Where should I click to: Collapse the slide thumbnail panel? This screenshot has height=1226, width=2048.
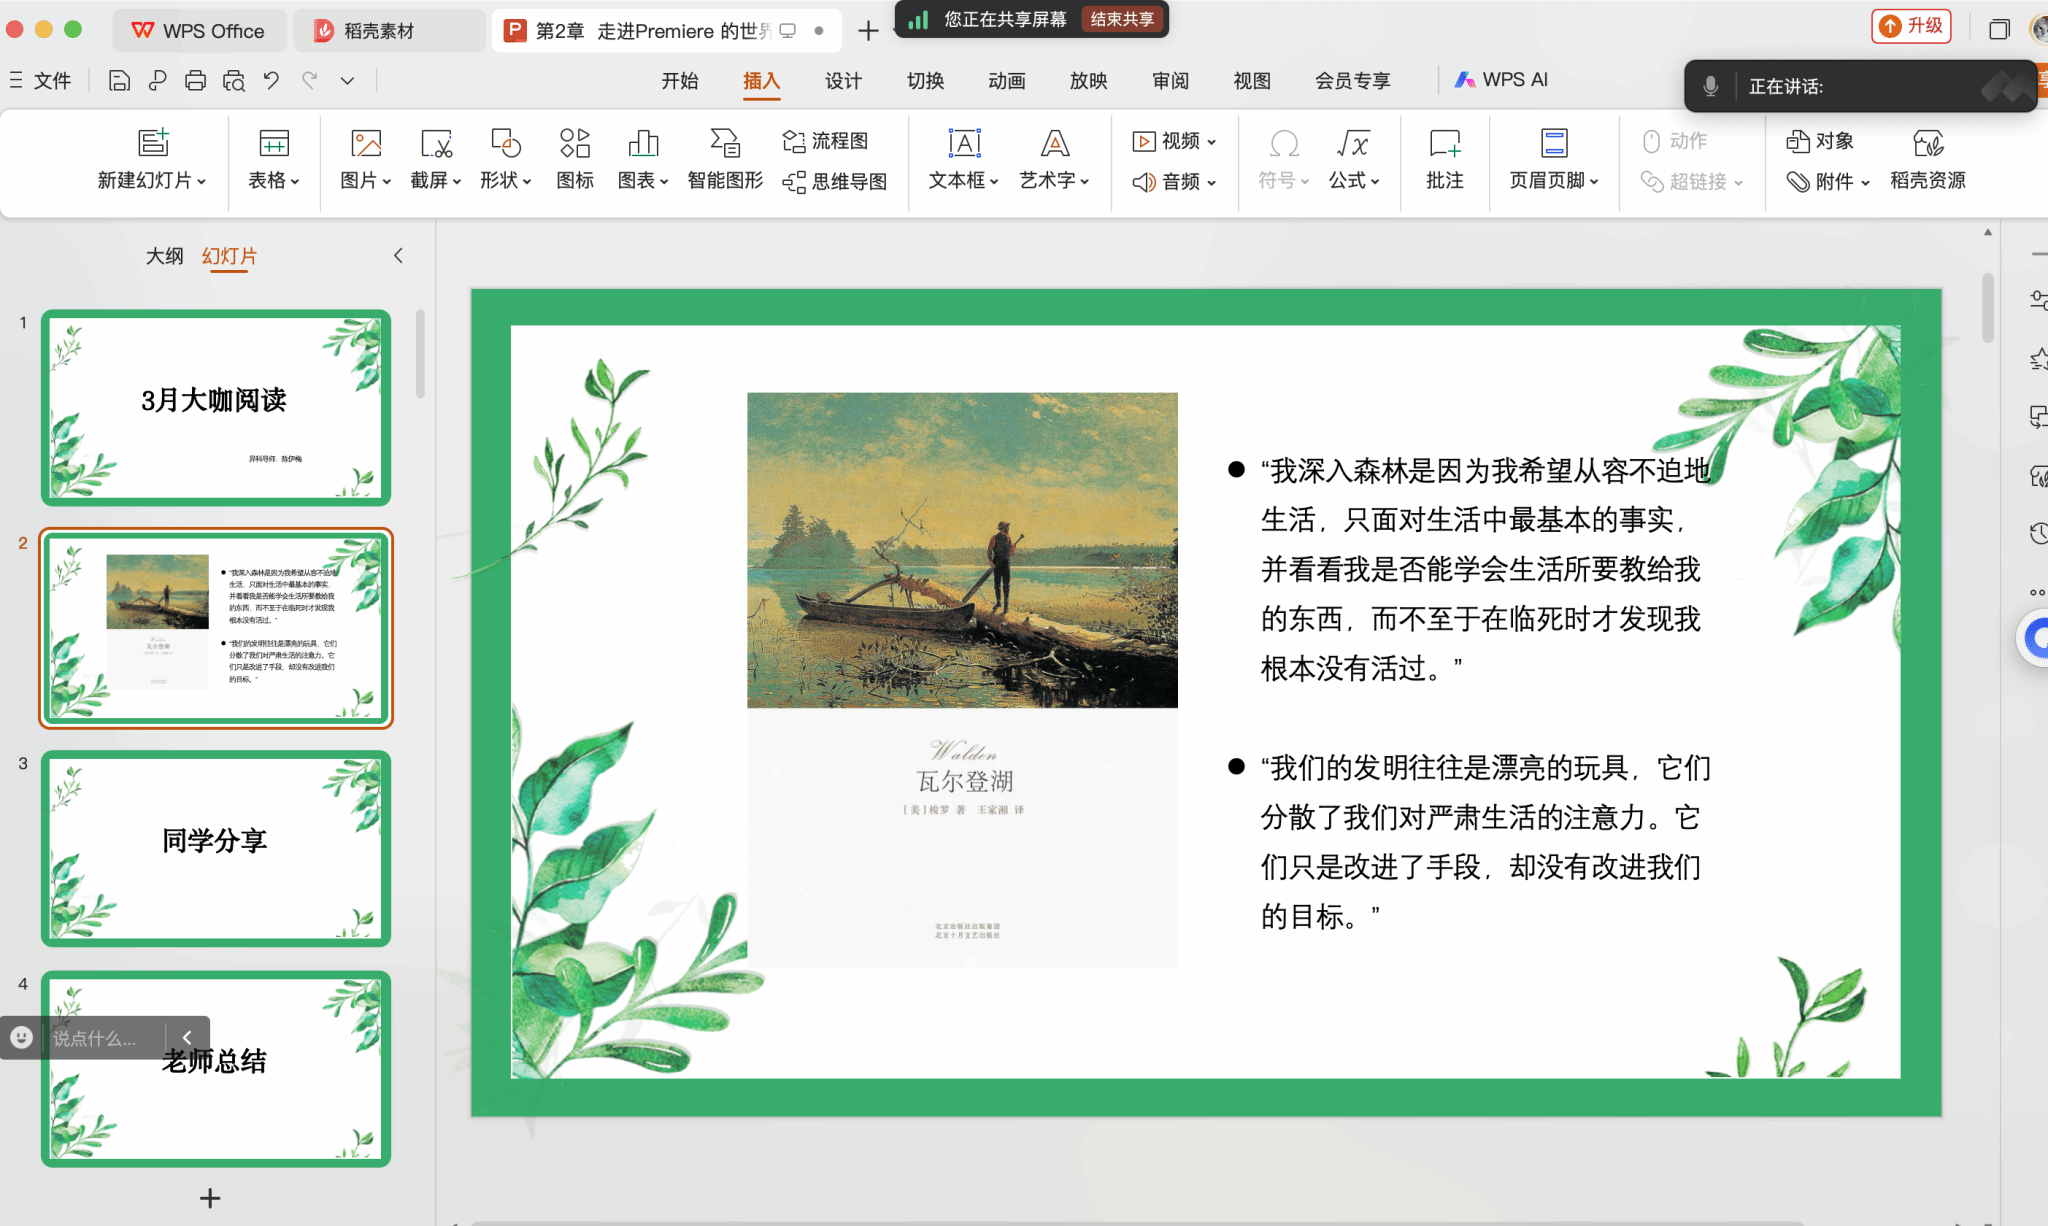(398, 256)
